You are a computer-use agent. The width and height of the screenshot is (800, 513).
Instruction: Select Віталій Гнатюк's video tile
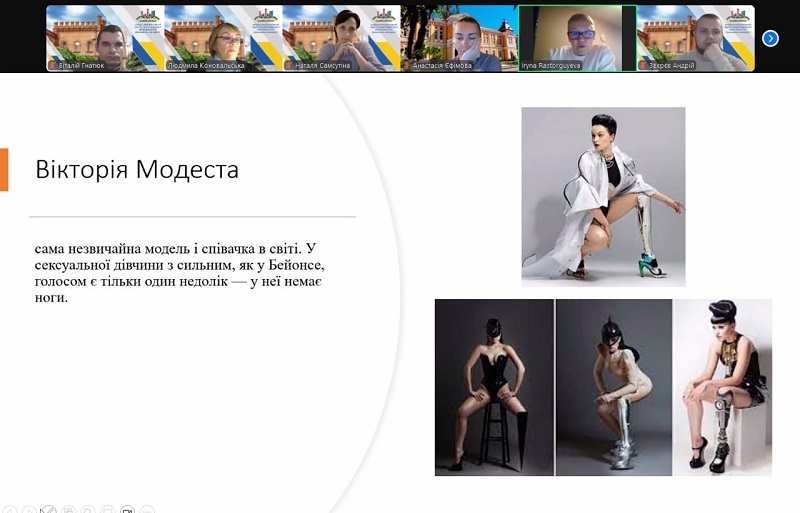tap(105, 38)
